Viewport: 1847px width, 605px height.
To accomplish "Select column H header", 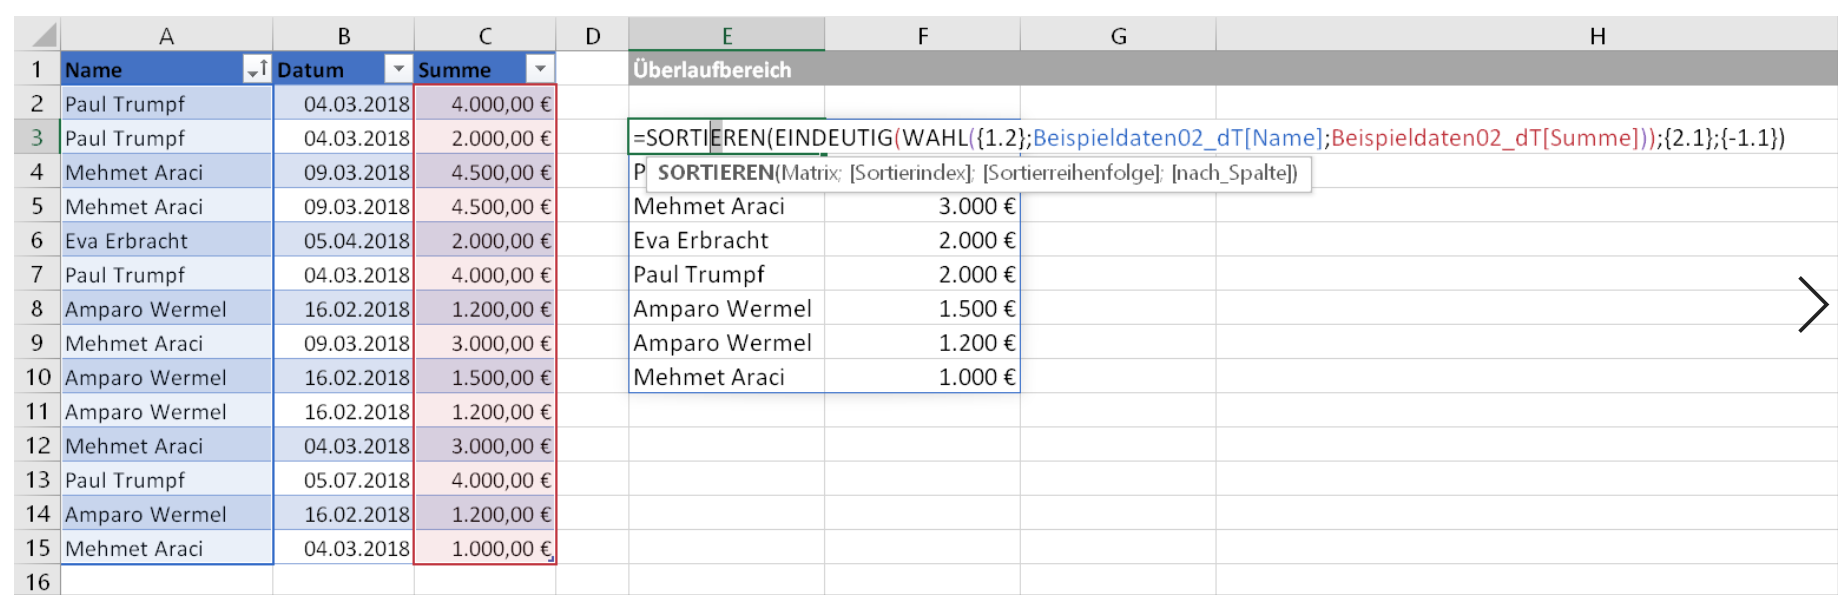I will click(1597, 36).
